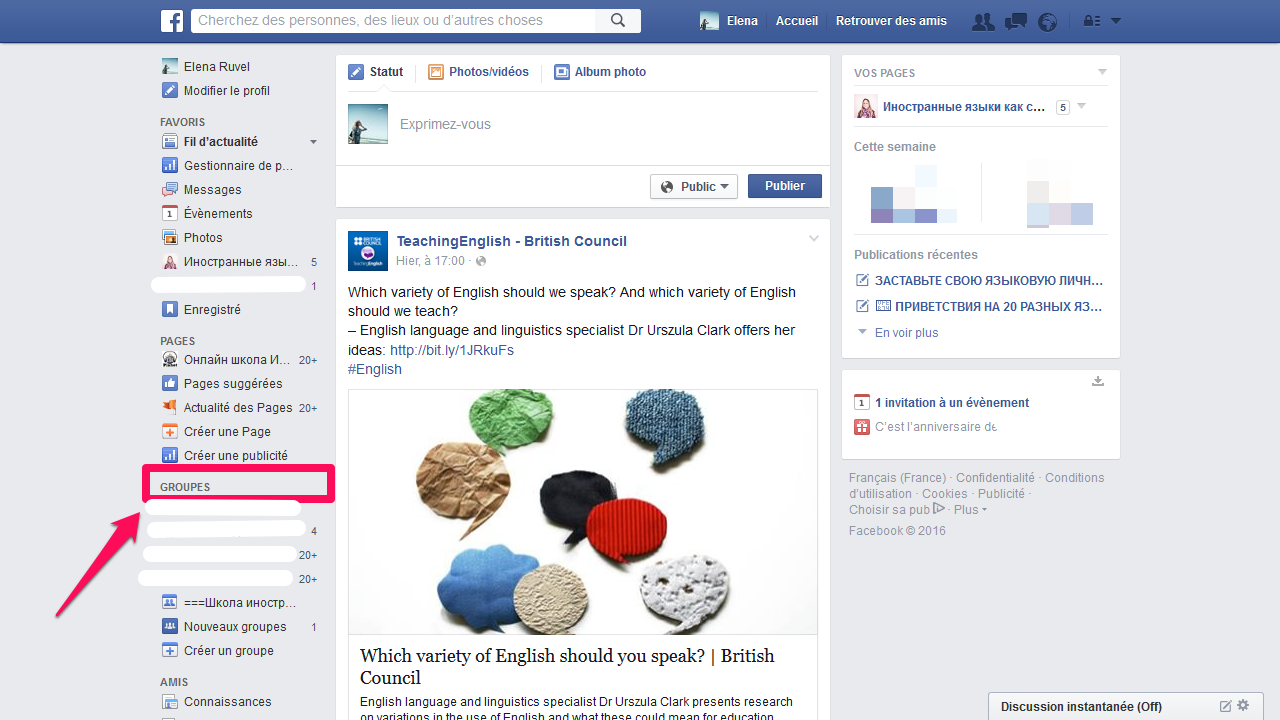Select the Photos/vidéos composer tab

479,72
